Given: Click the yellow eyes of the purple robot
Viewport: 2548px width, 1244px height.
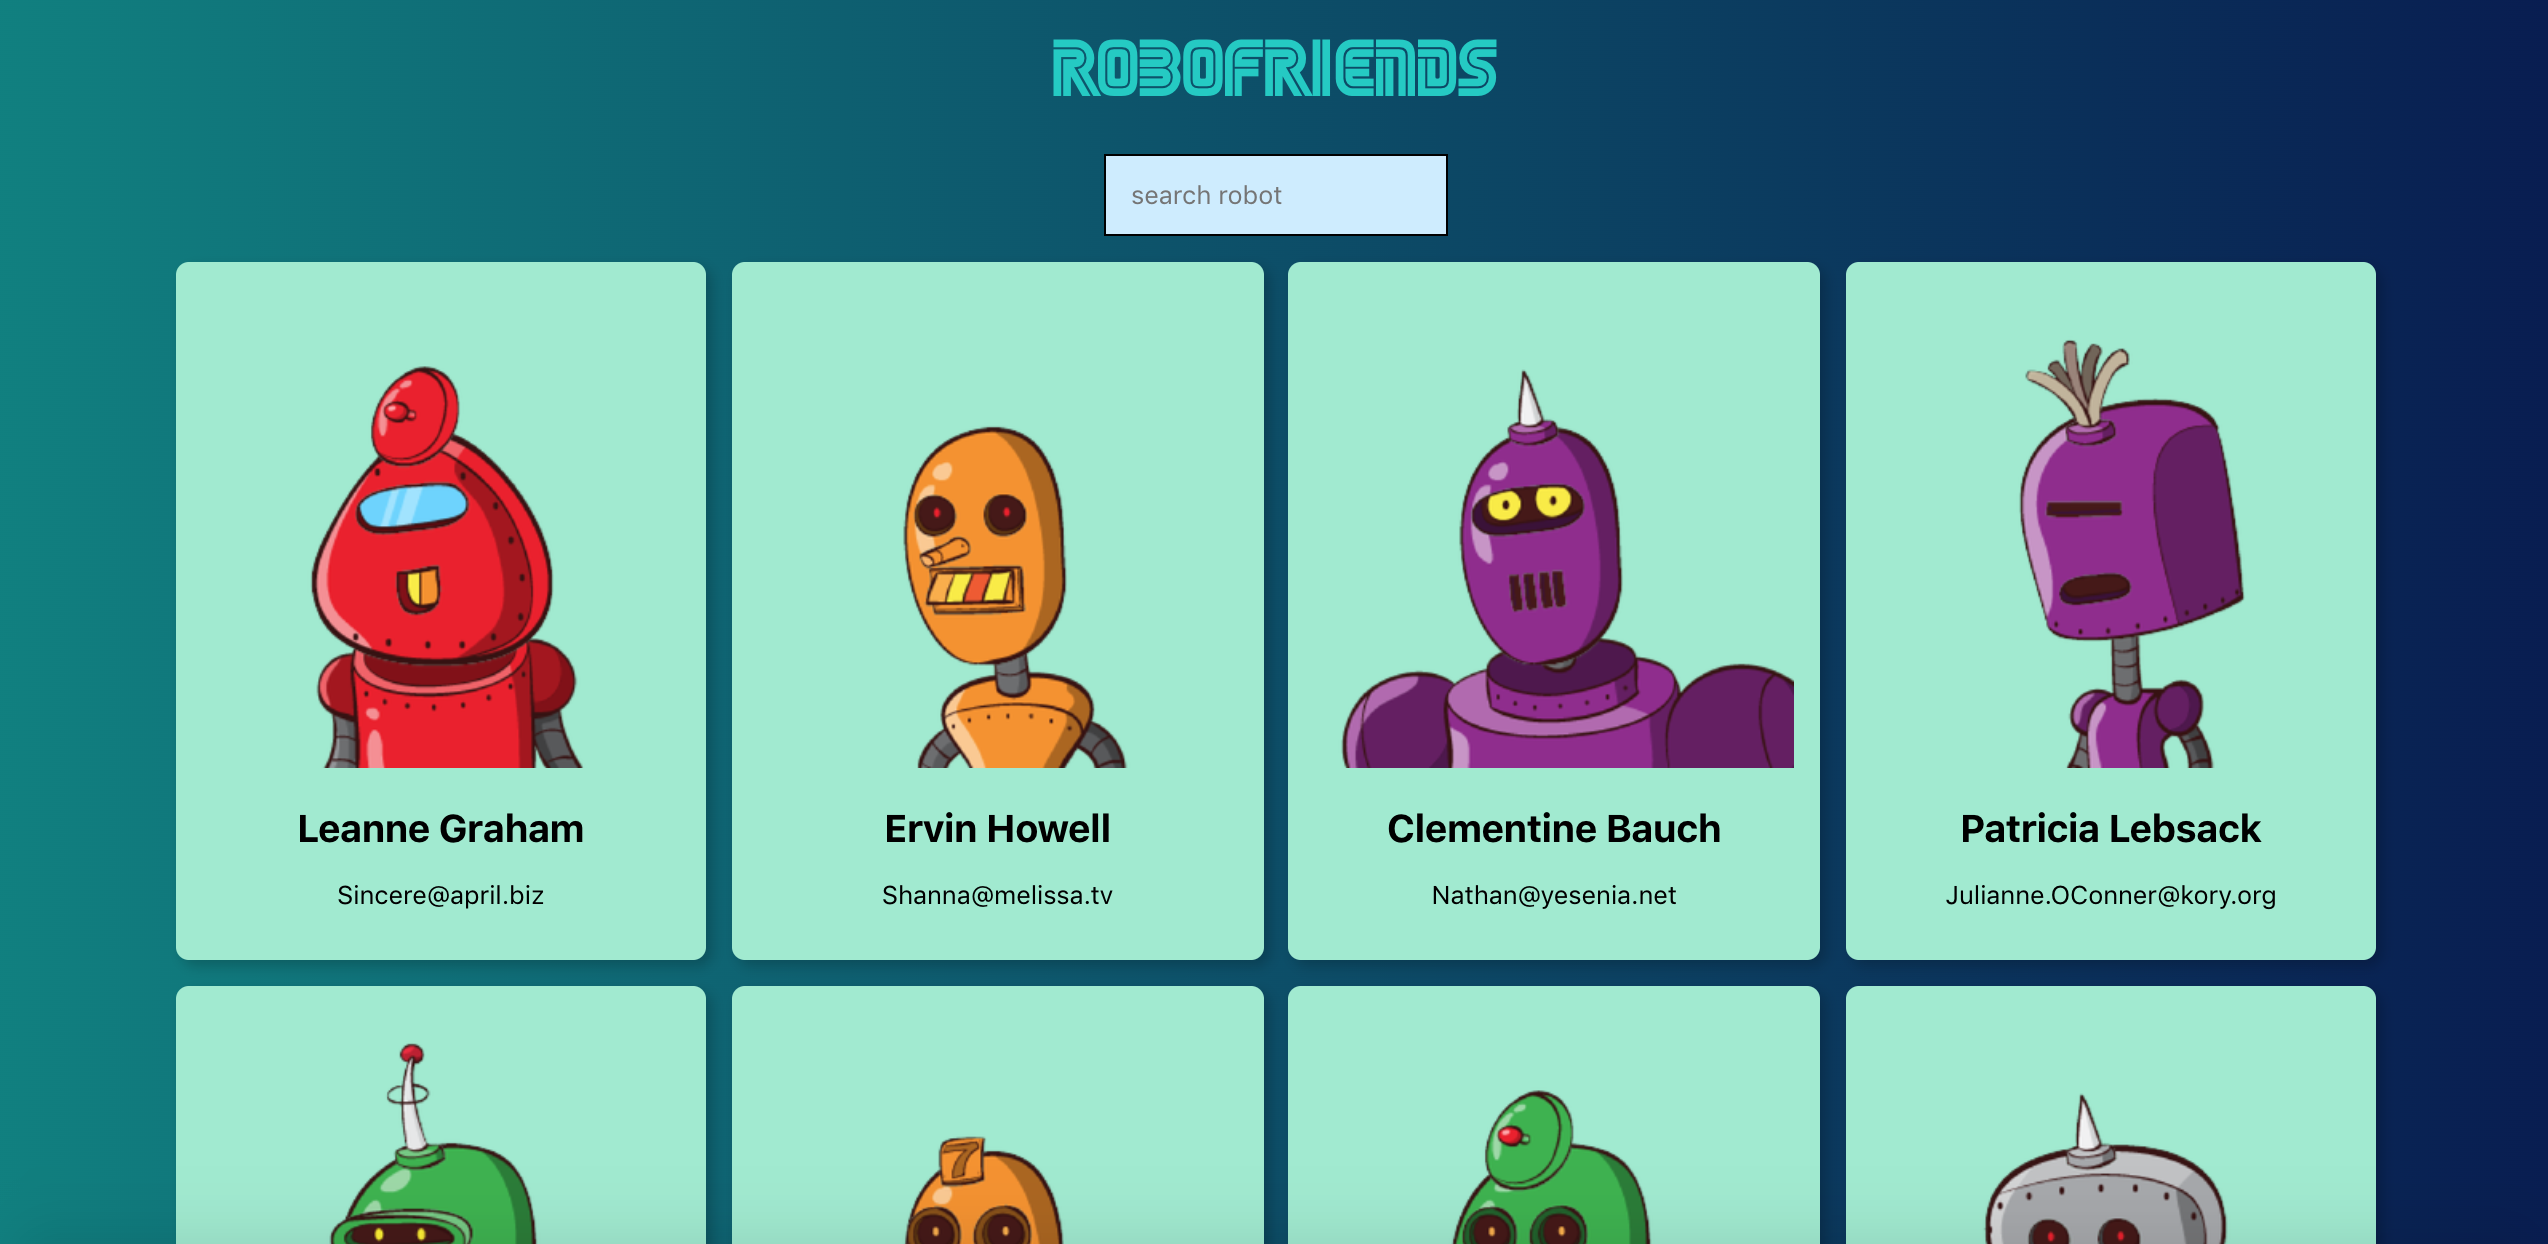Looking at the screenshot, I should [x=1528, y=503].
